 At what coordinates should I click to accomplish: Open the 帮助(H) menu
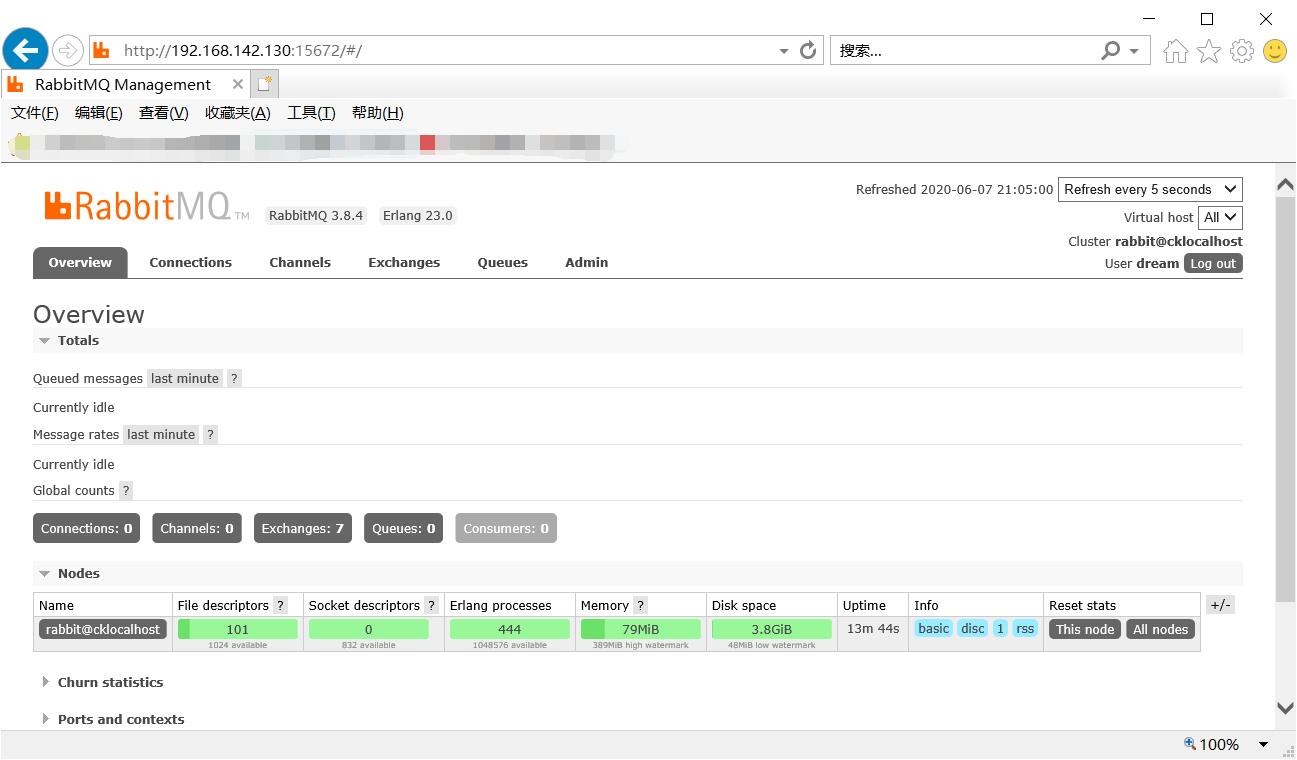[x=378, y=113]
